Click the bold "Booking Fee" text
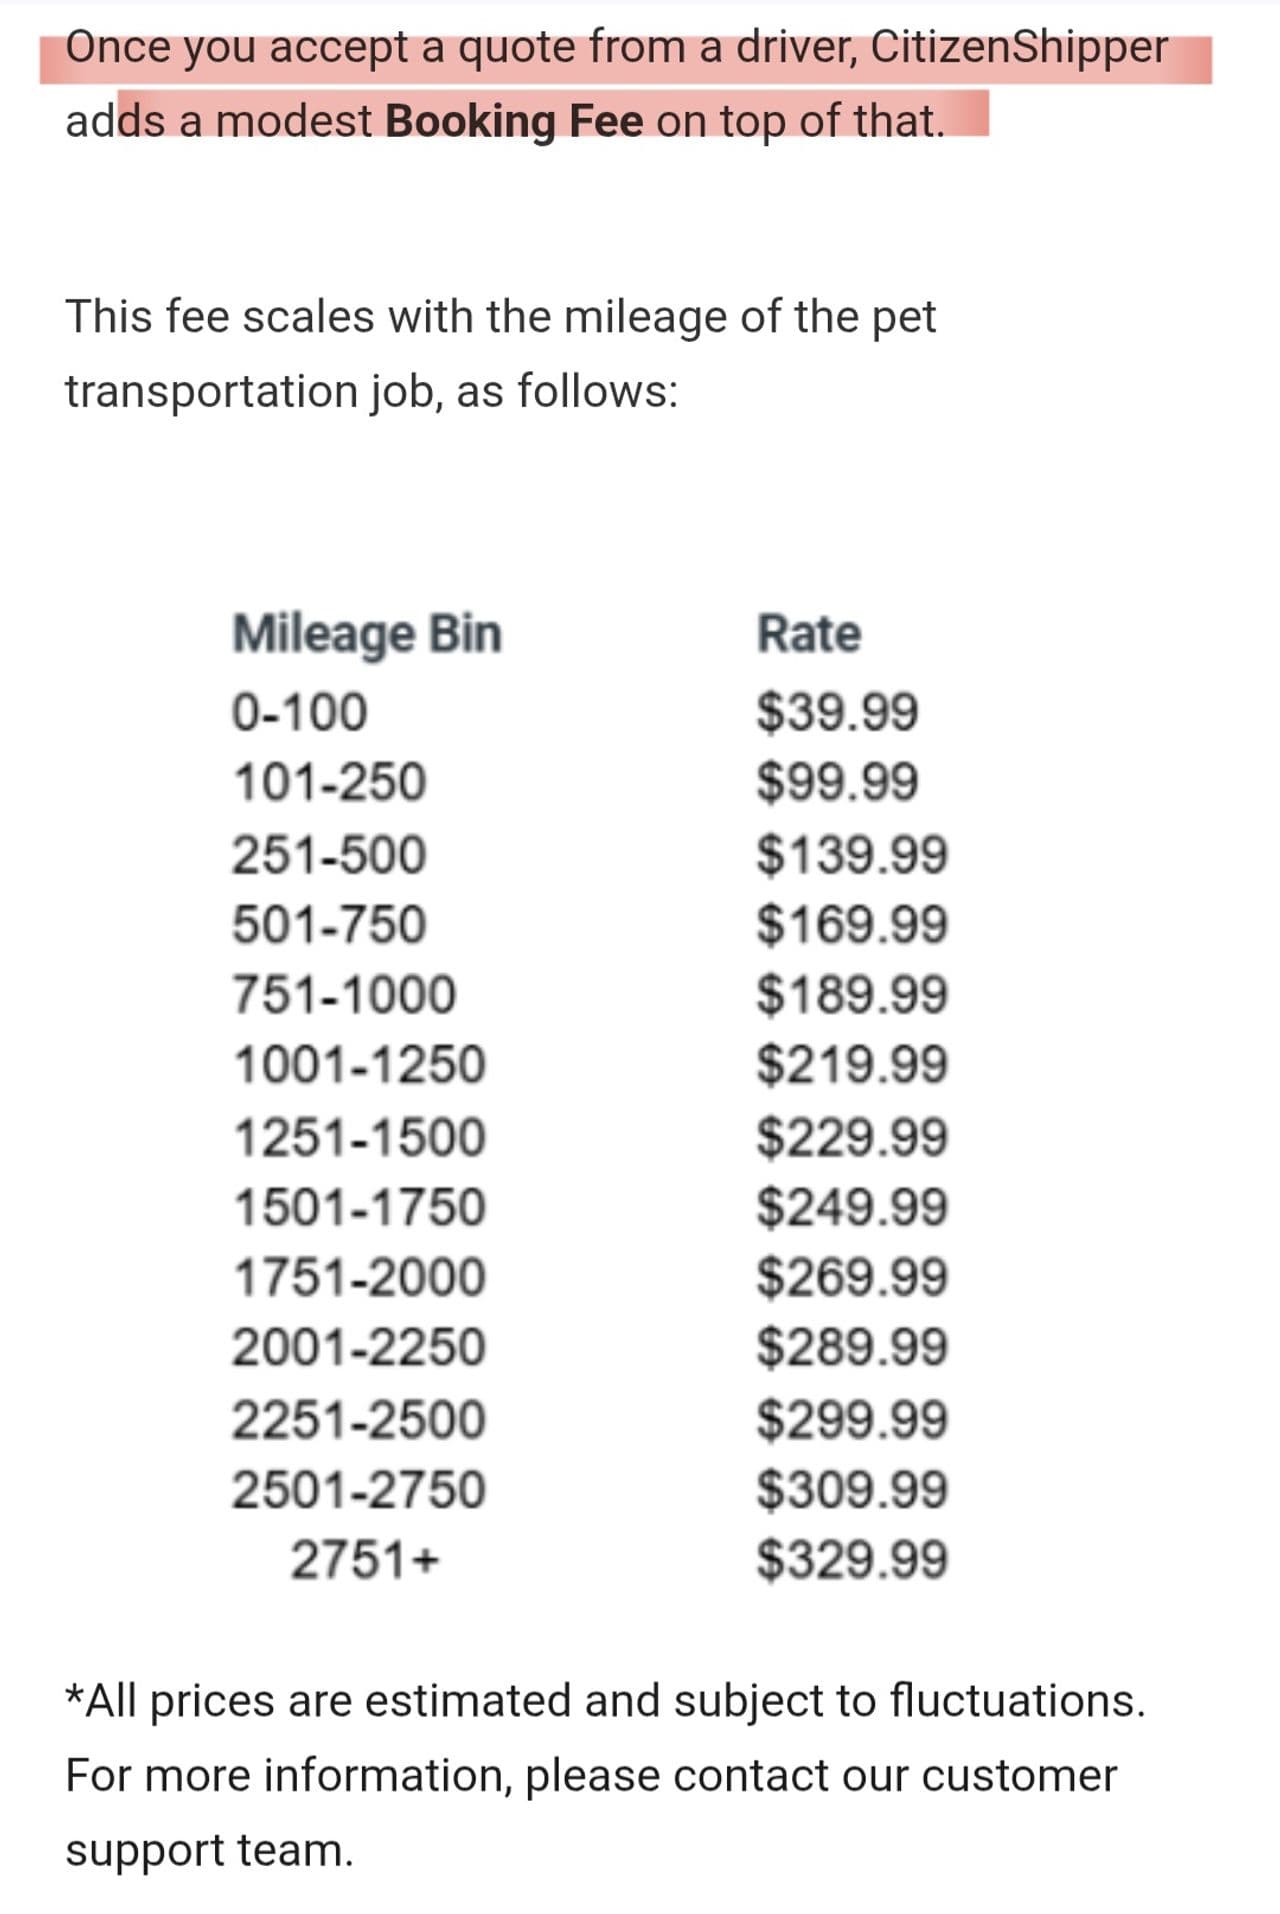Viewport: 1280px width, 1914px height. [x=514, y=121]
